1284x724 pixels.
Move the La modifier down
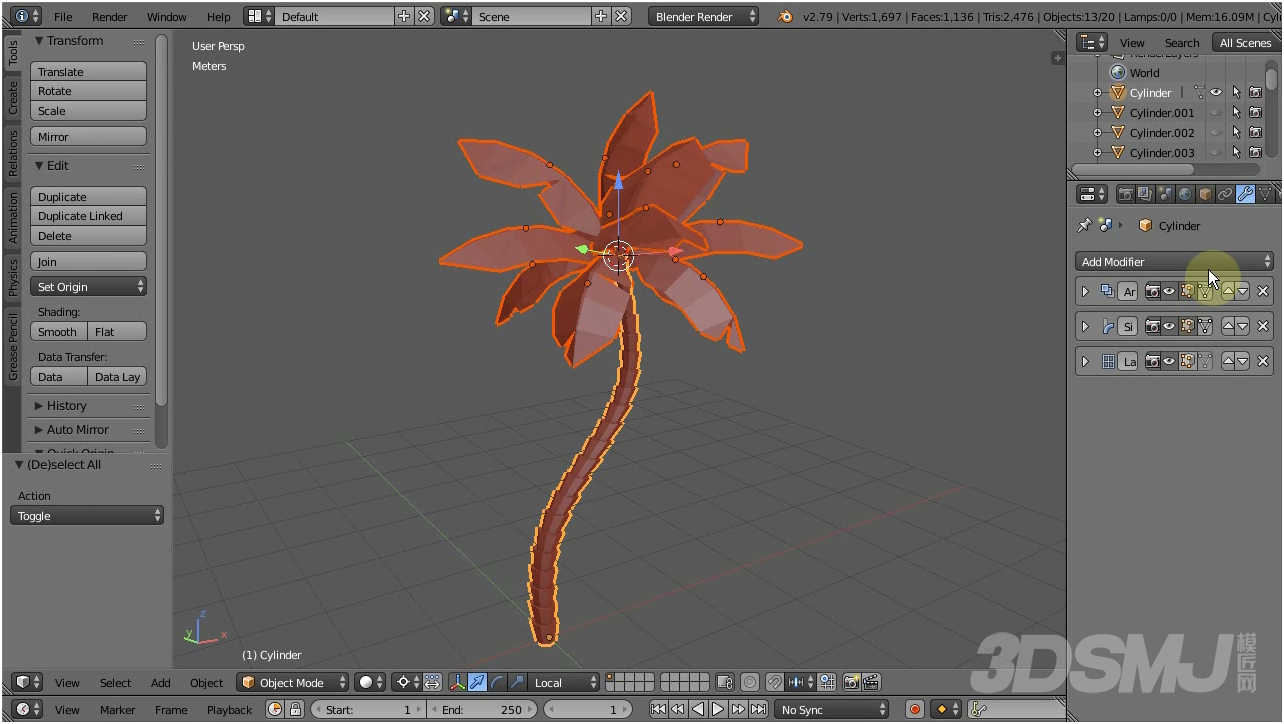coord(1242,361)
